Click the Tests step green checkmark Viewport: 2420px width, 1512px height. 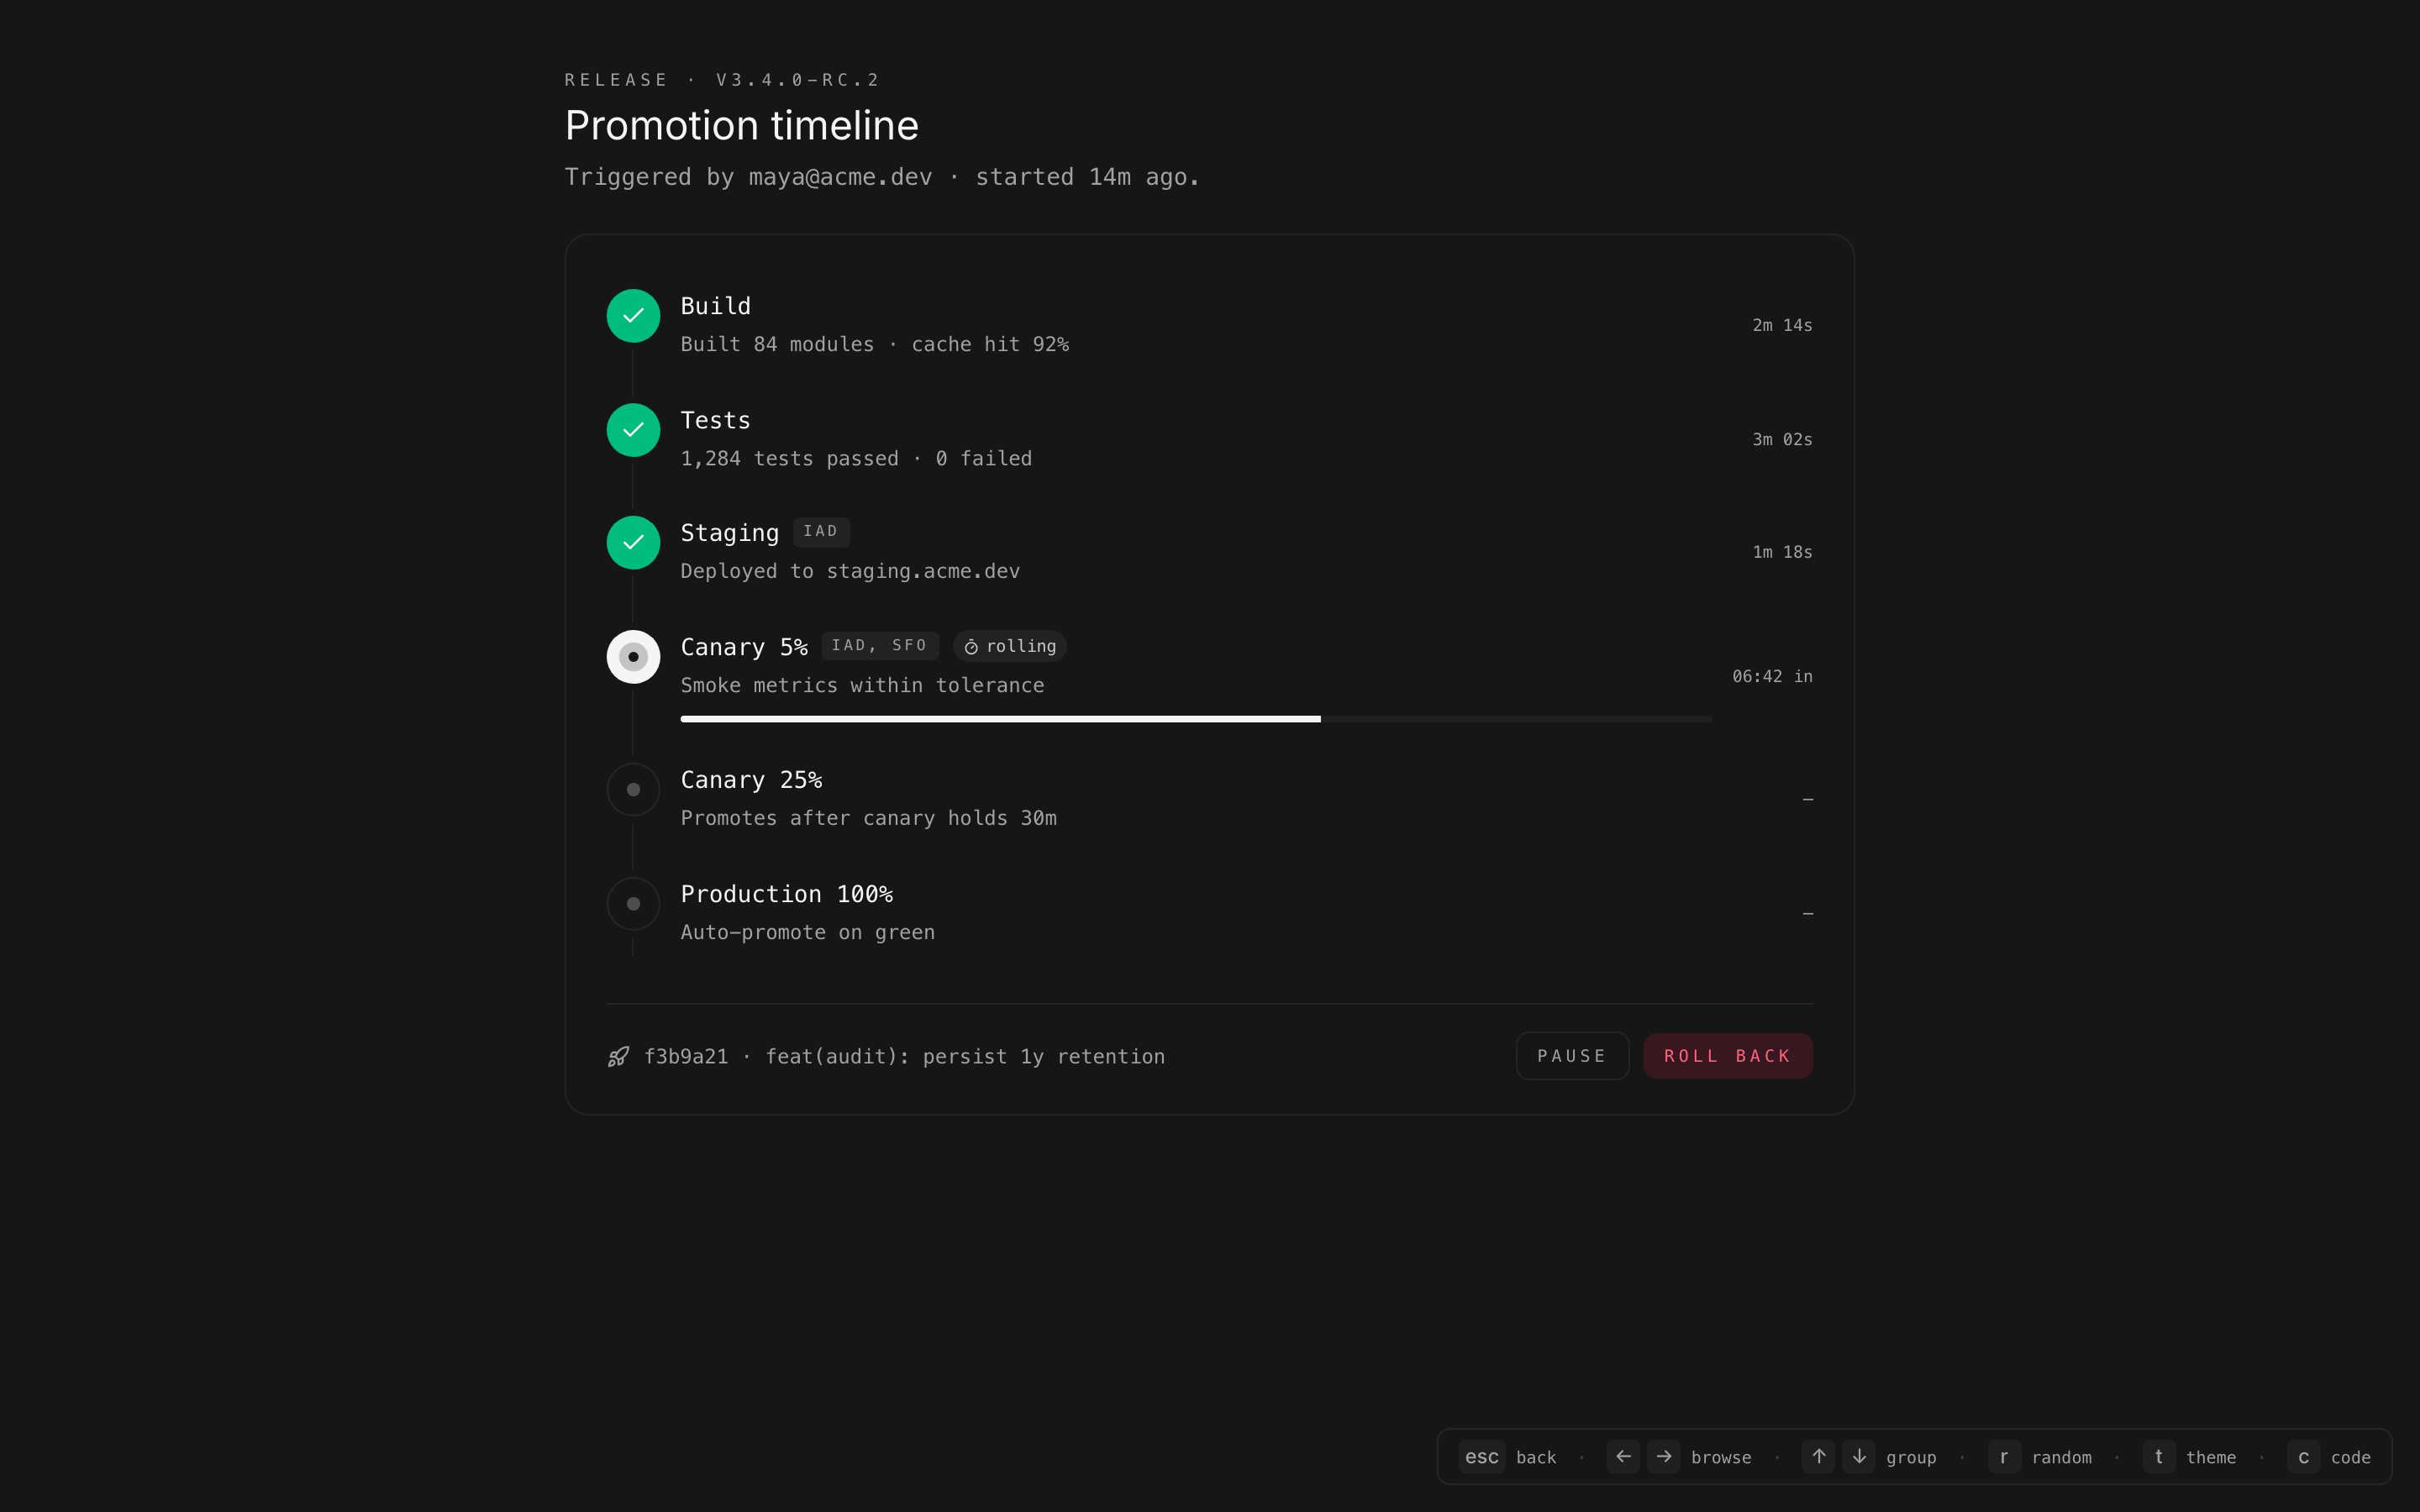tap(633, 430)
